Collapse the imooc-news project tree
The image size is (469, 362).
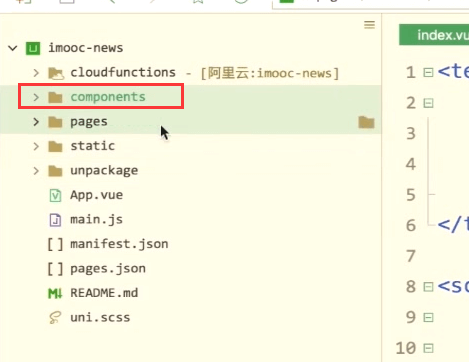[x=13, y=48]
